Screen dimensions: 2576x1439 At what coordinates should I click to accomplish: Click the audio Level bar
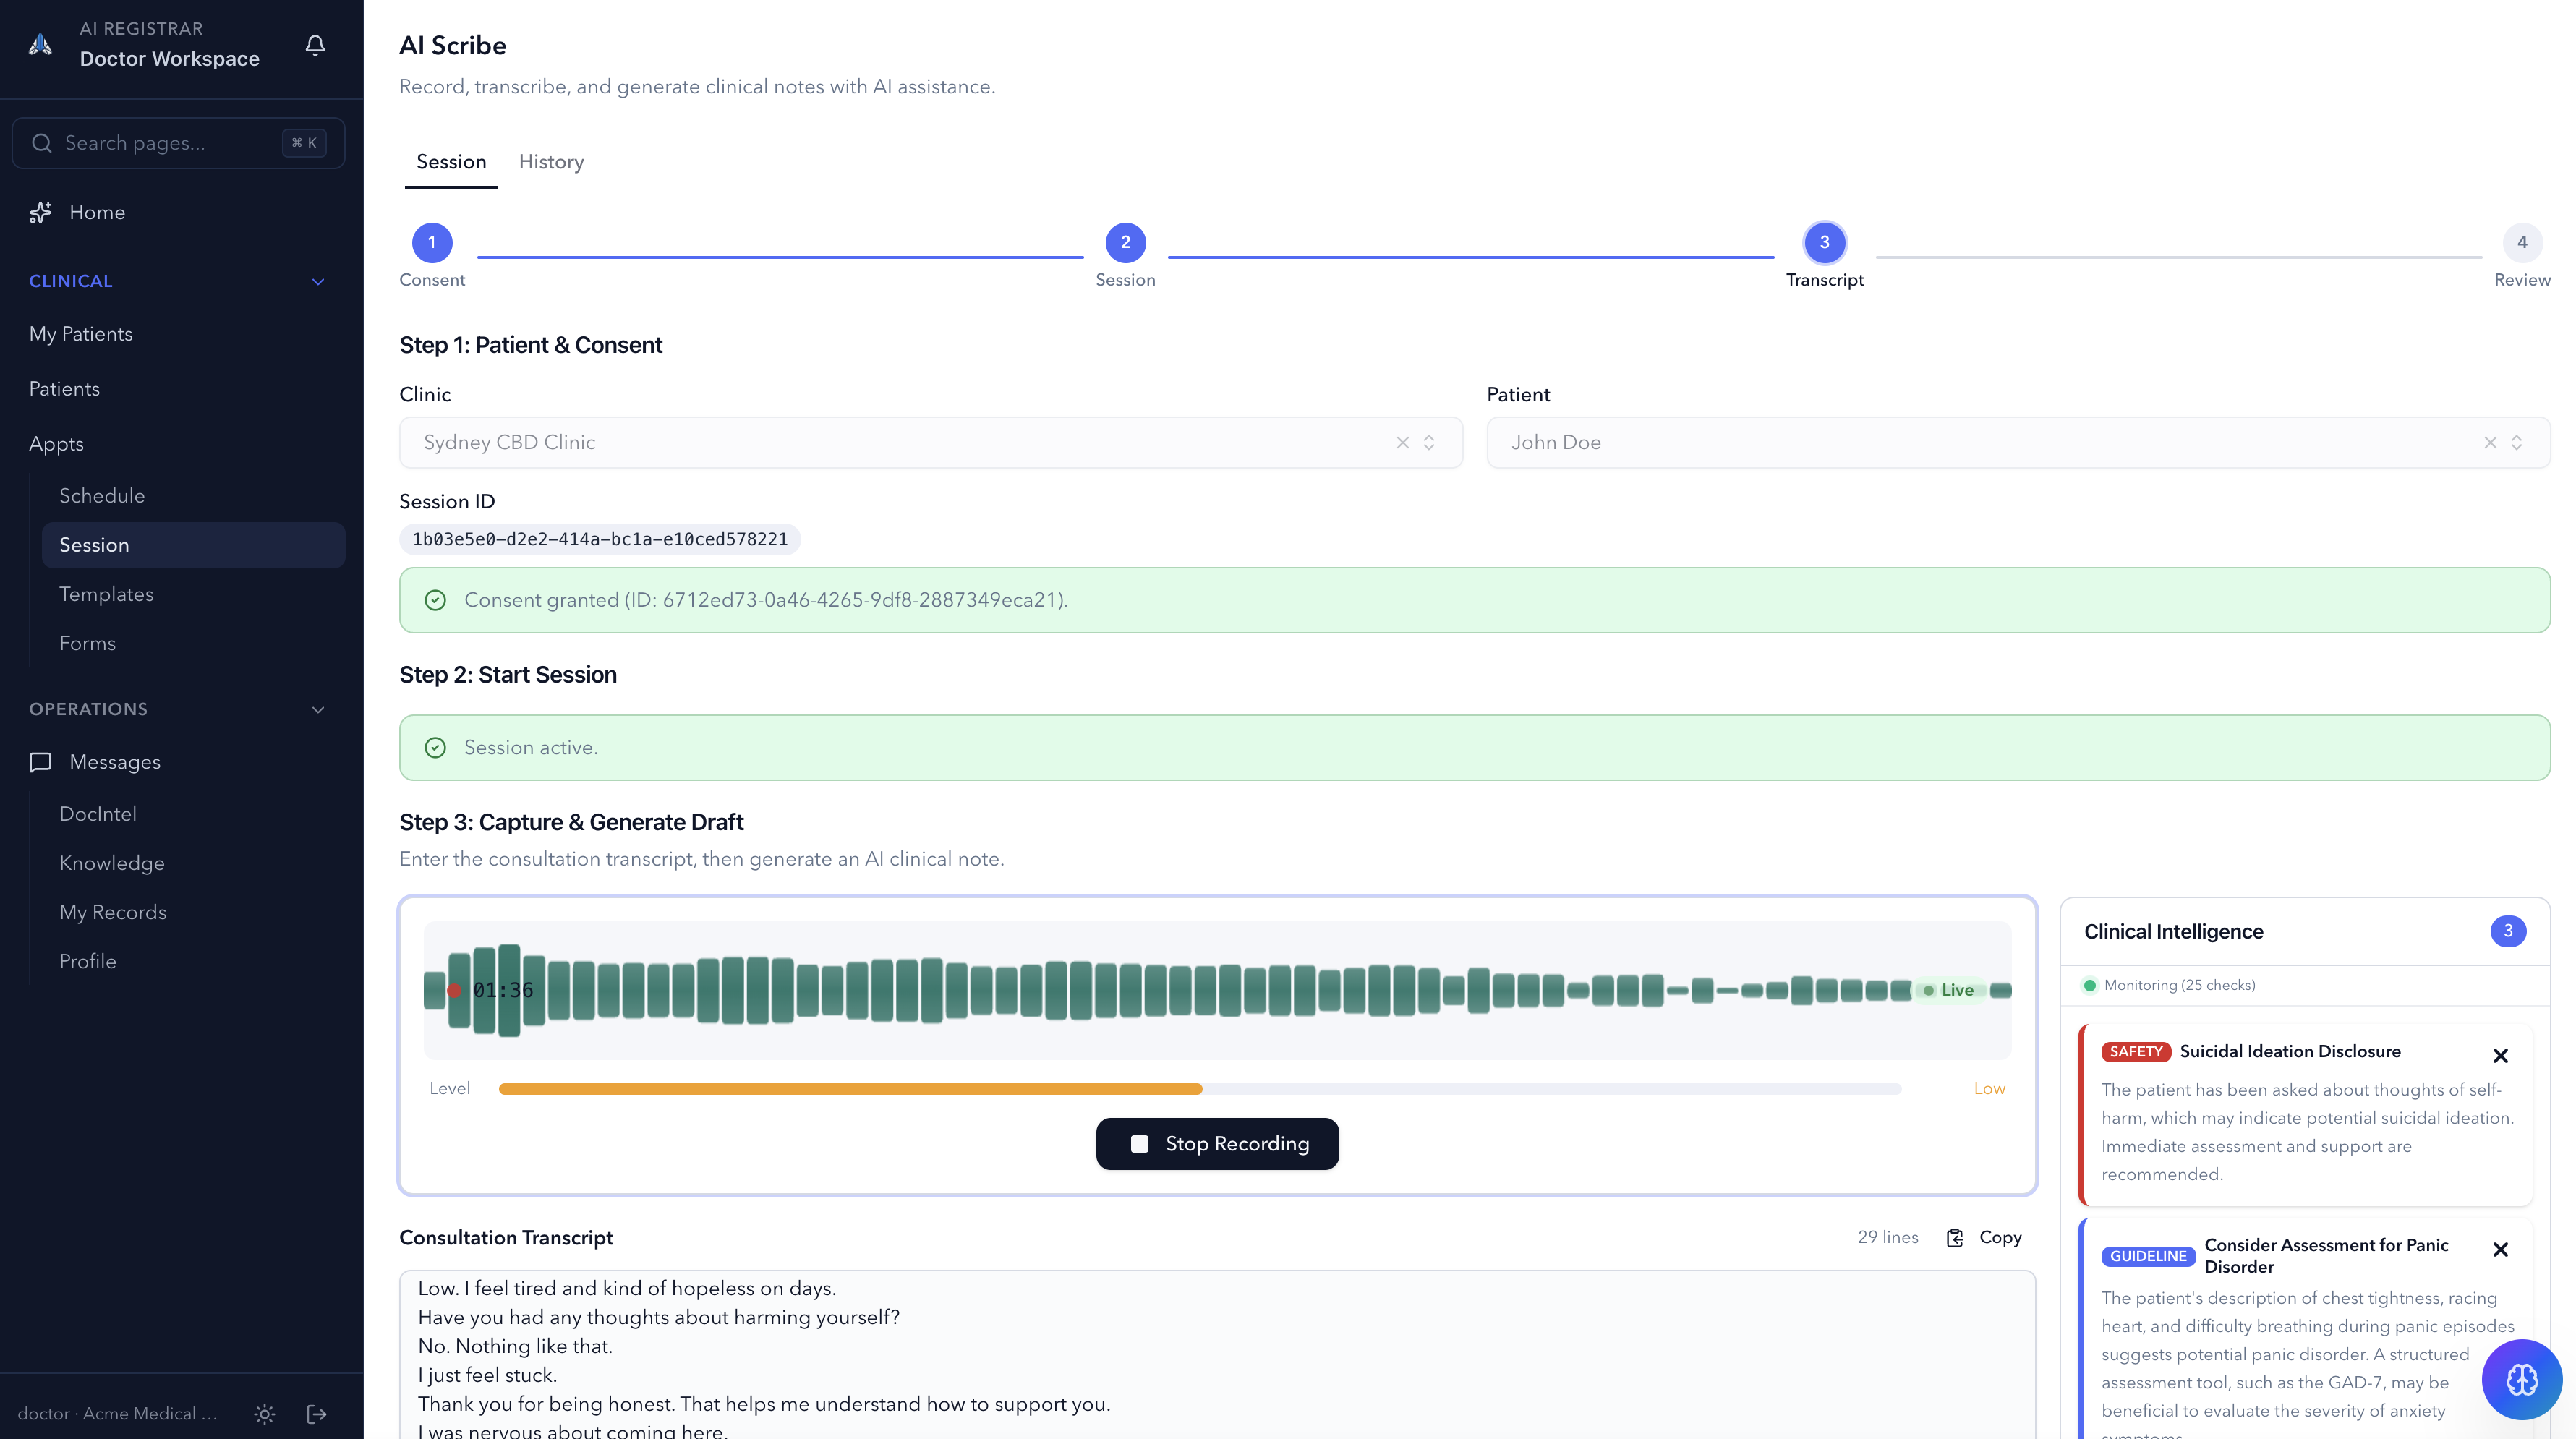click(x=1199, y=1088)
